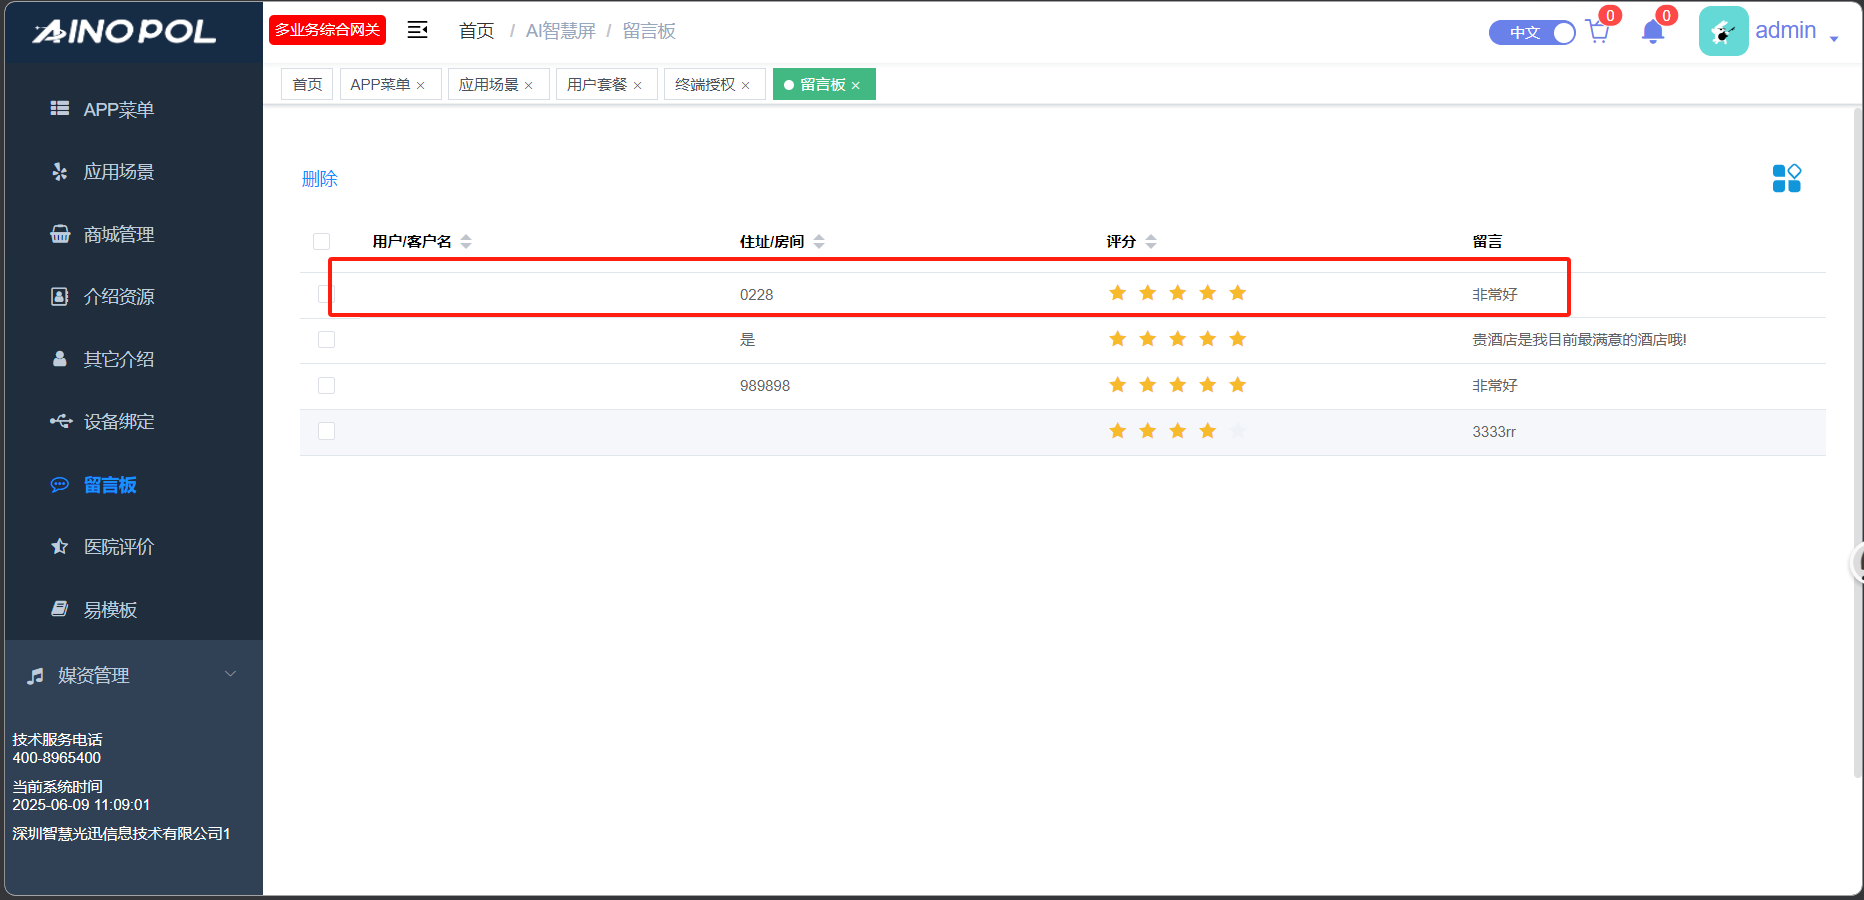Close the 应用场景 tab
Viewport: 1864px width, 900px height.
click(x=529, y=86)
